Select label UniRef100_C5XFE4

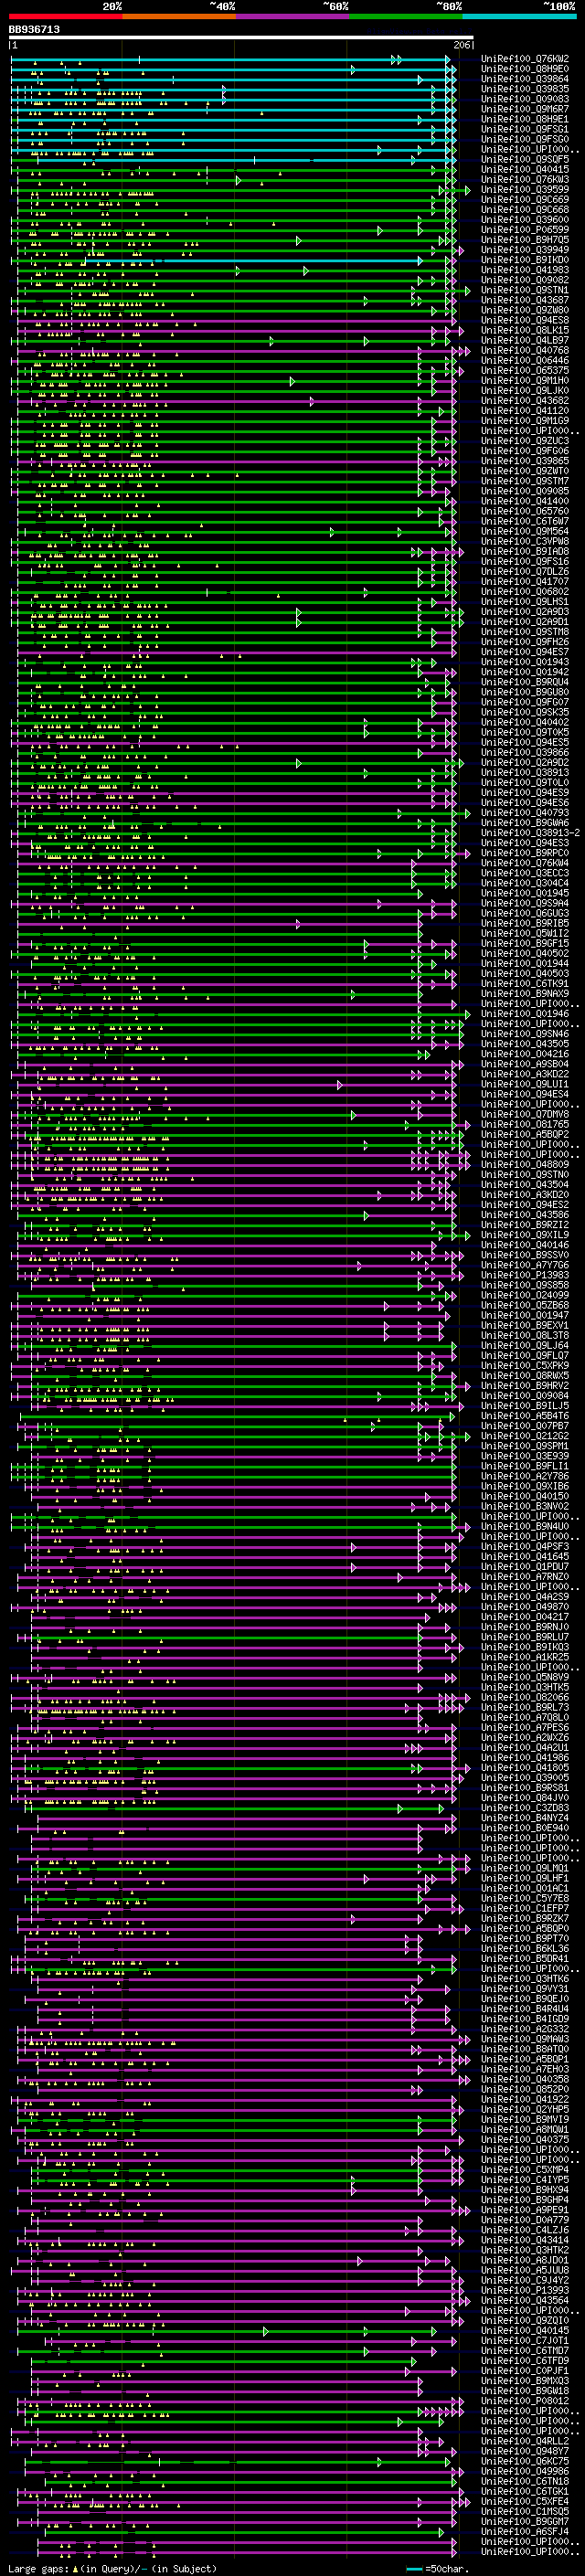[525, 2501]
